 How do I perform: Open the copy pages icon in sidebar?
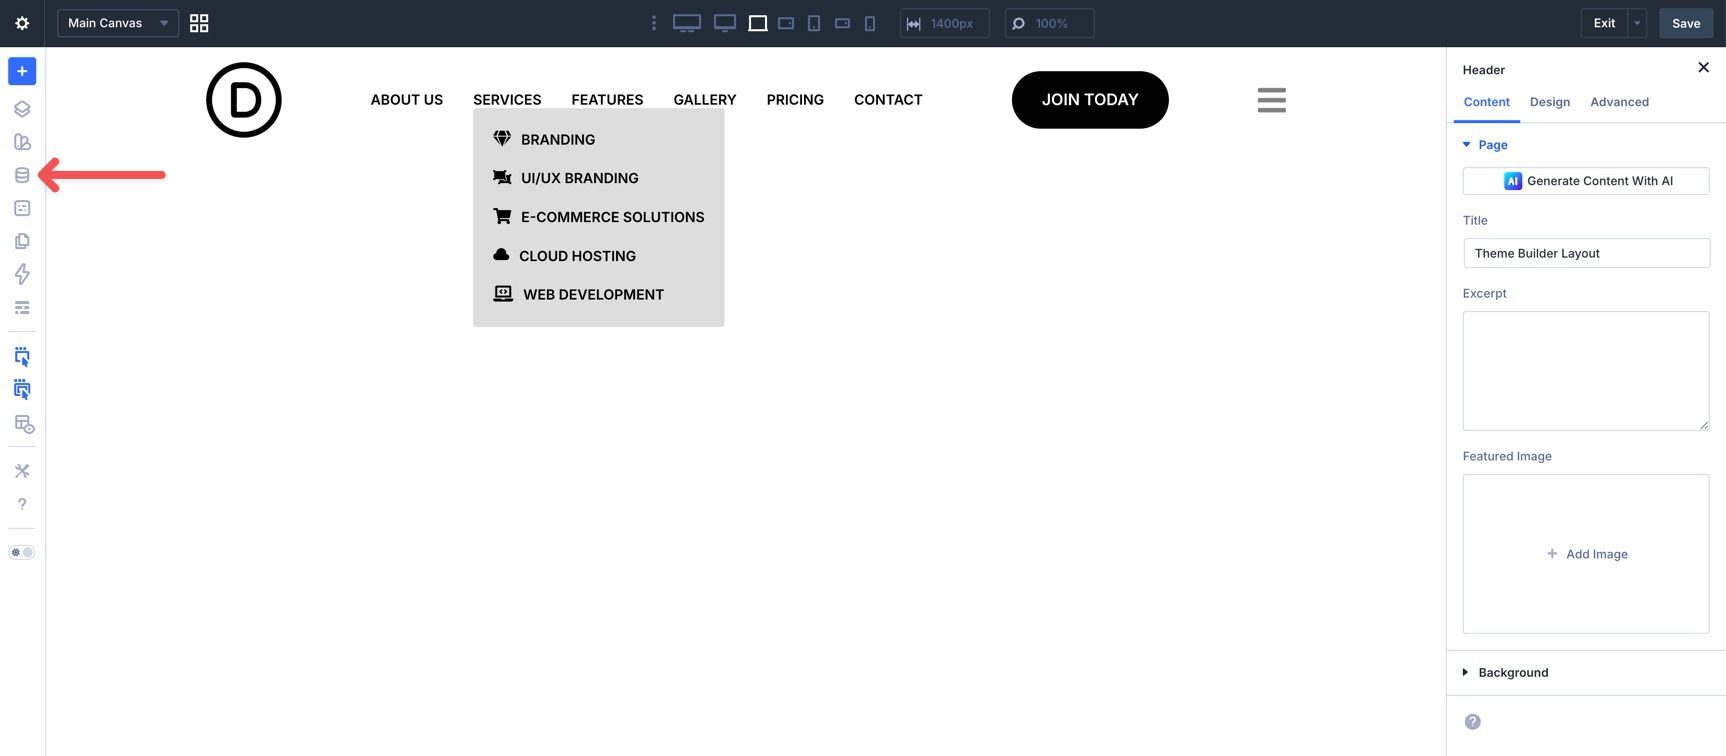(22, 241)
